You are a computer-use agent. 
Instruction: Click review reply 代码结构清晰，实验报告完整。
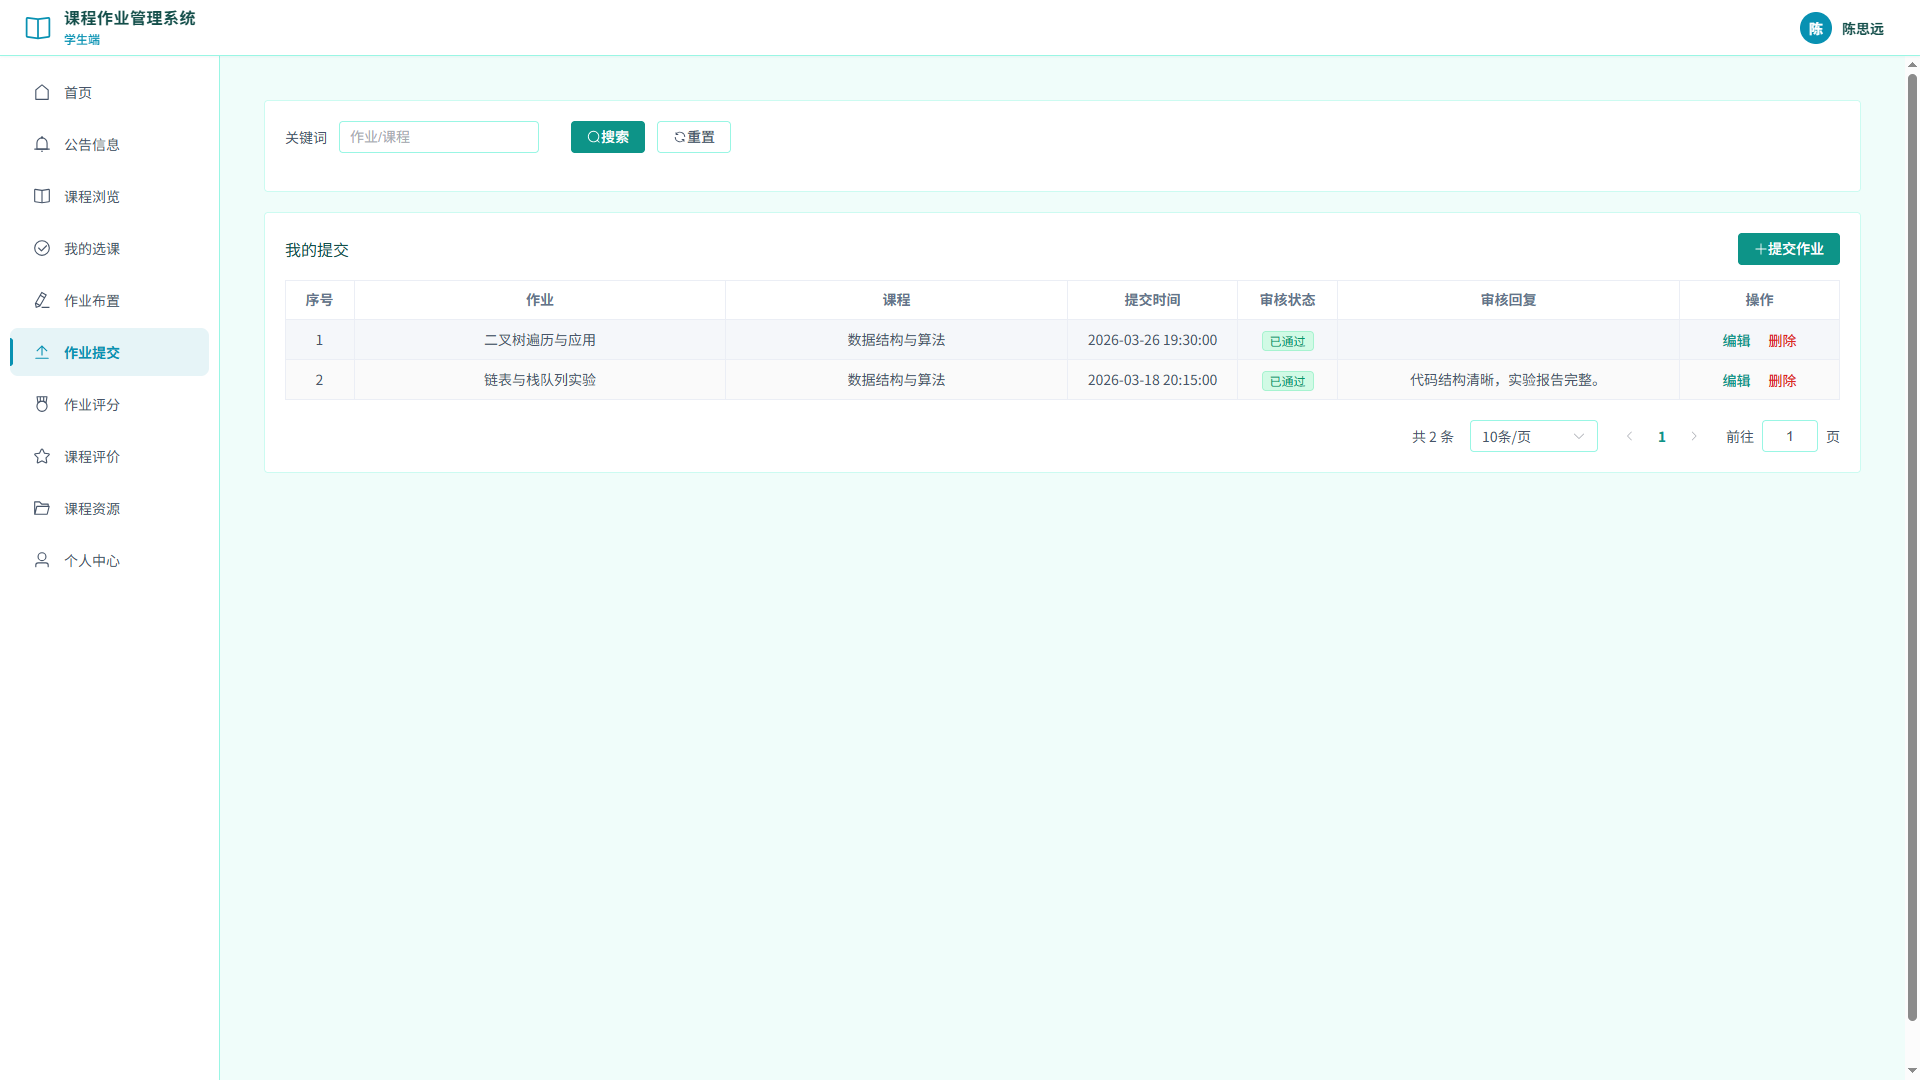tap(1508, 380)
